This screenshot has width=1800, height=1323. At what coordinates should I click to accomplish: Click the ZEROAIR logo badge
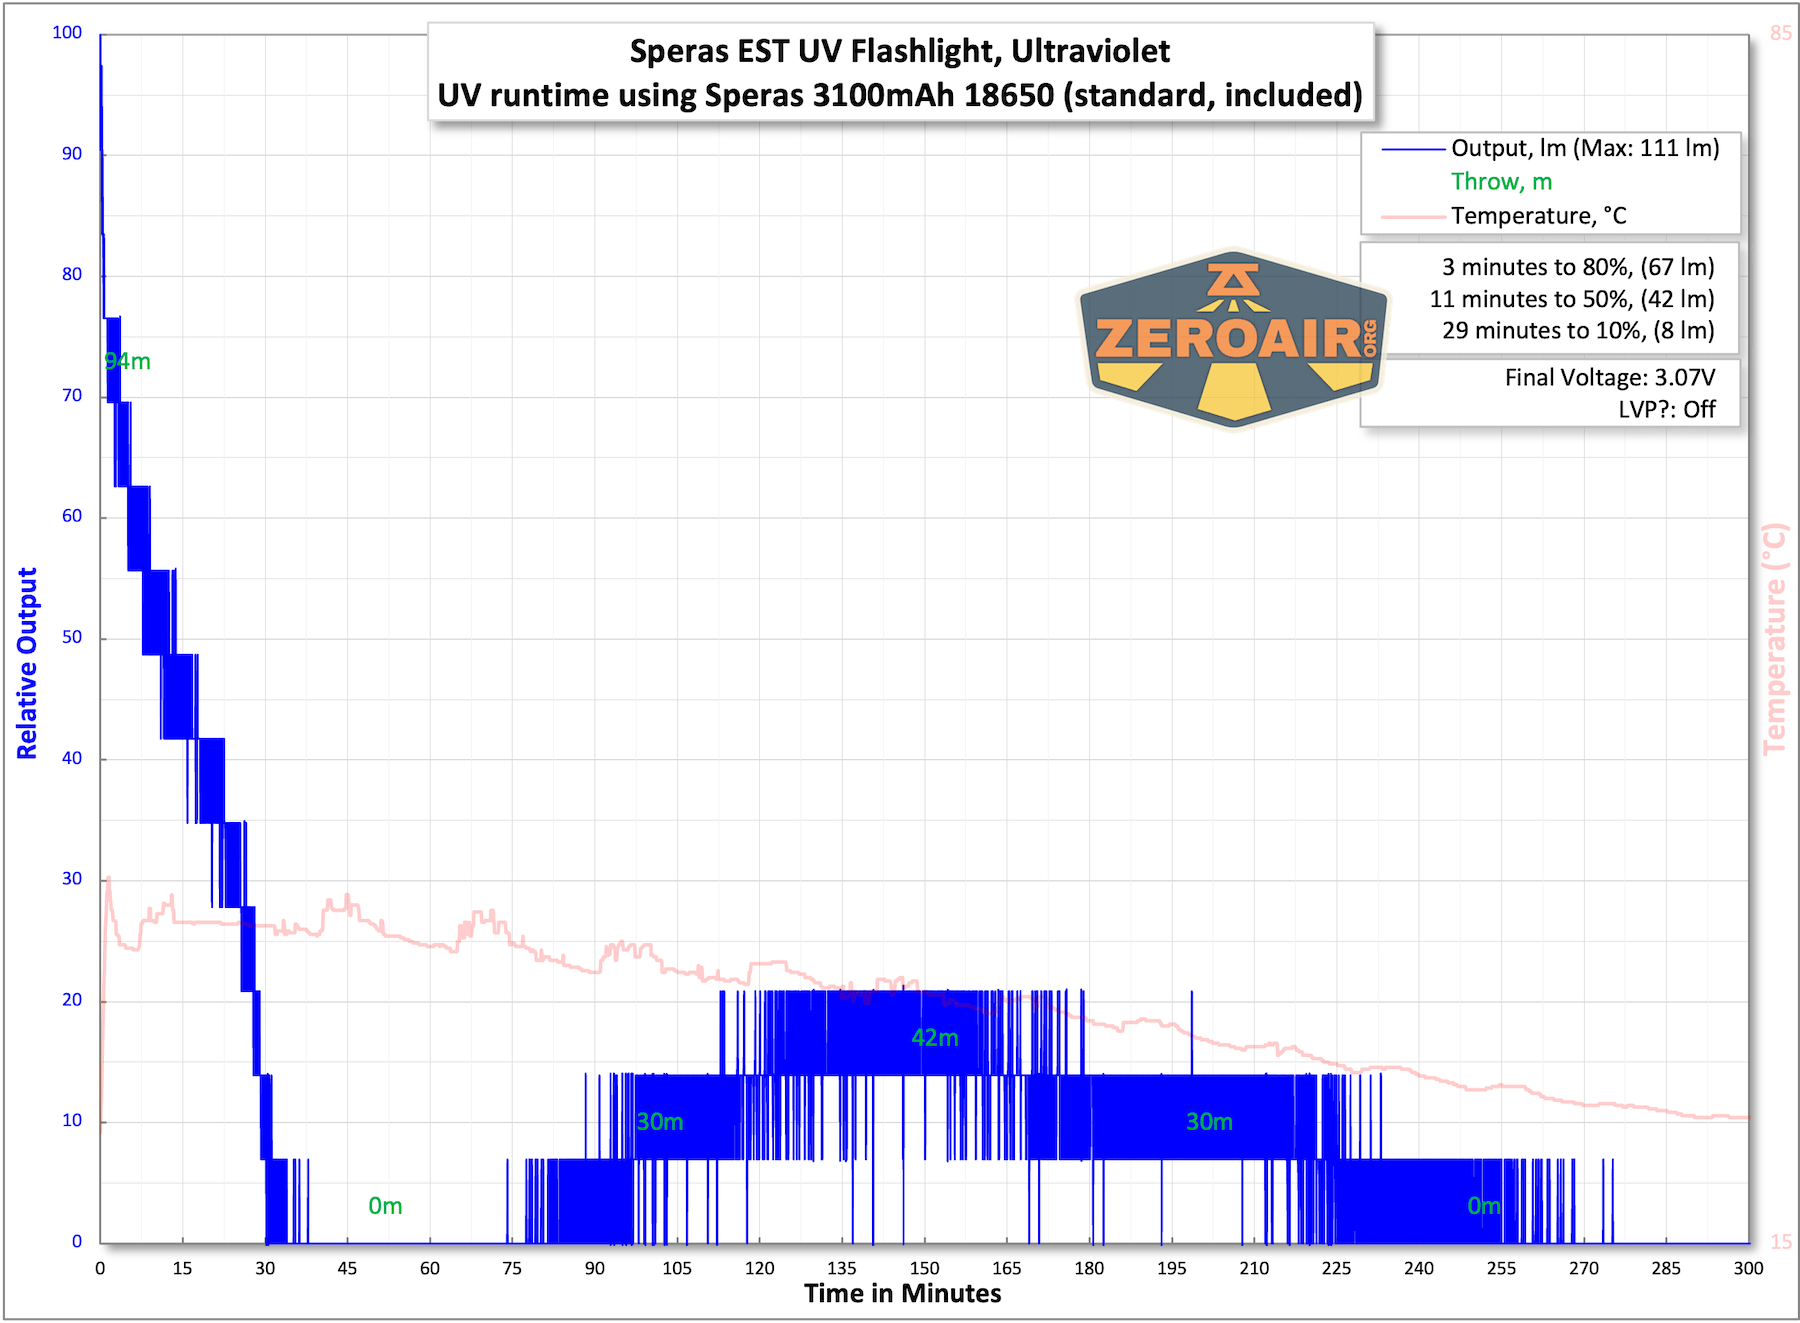click(x=1233, y=338)
